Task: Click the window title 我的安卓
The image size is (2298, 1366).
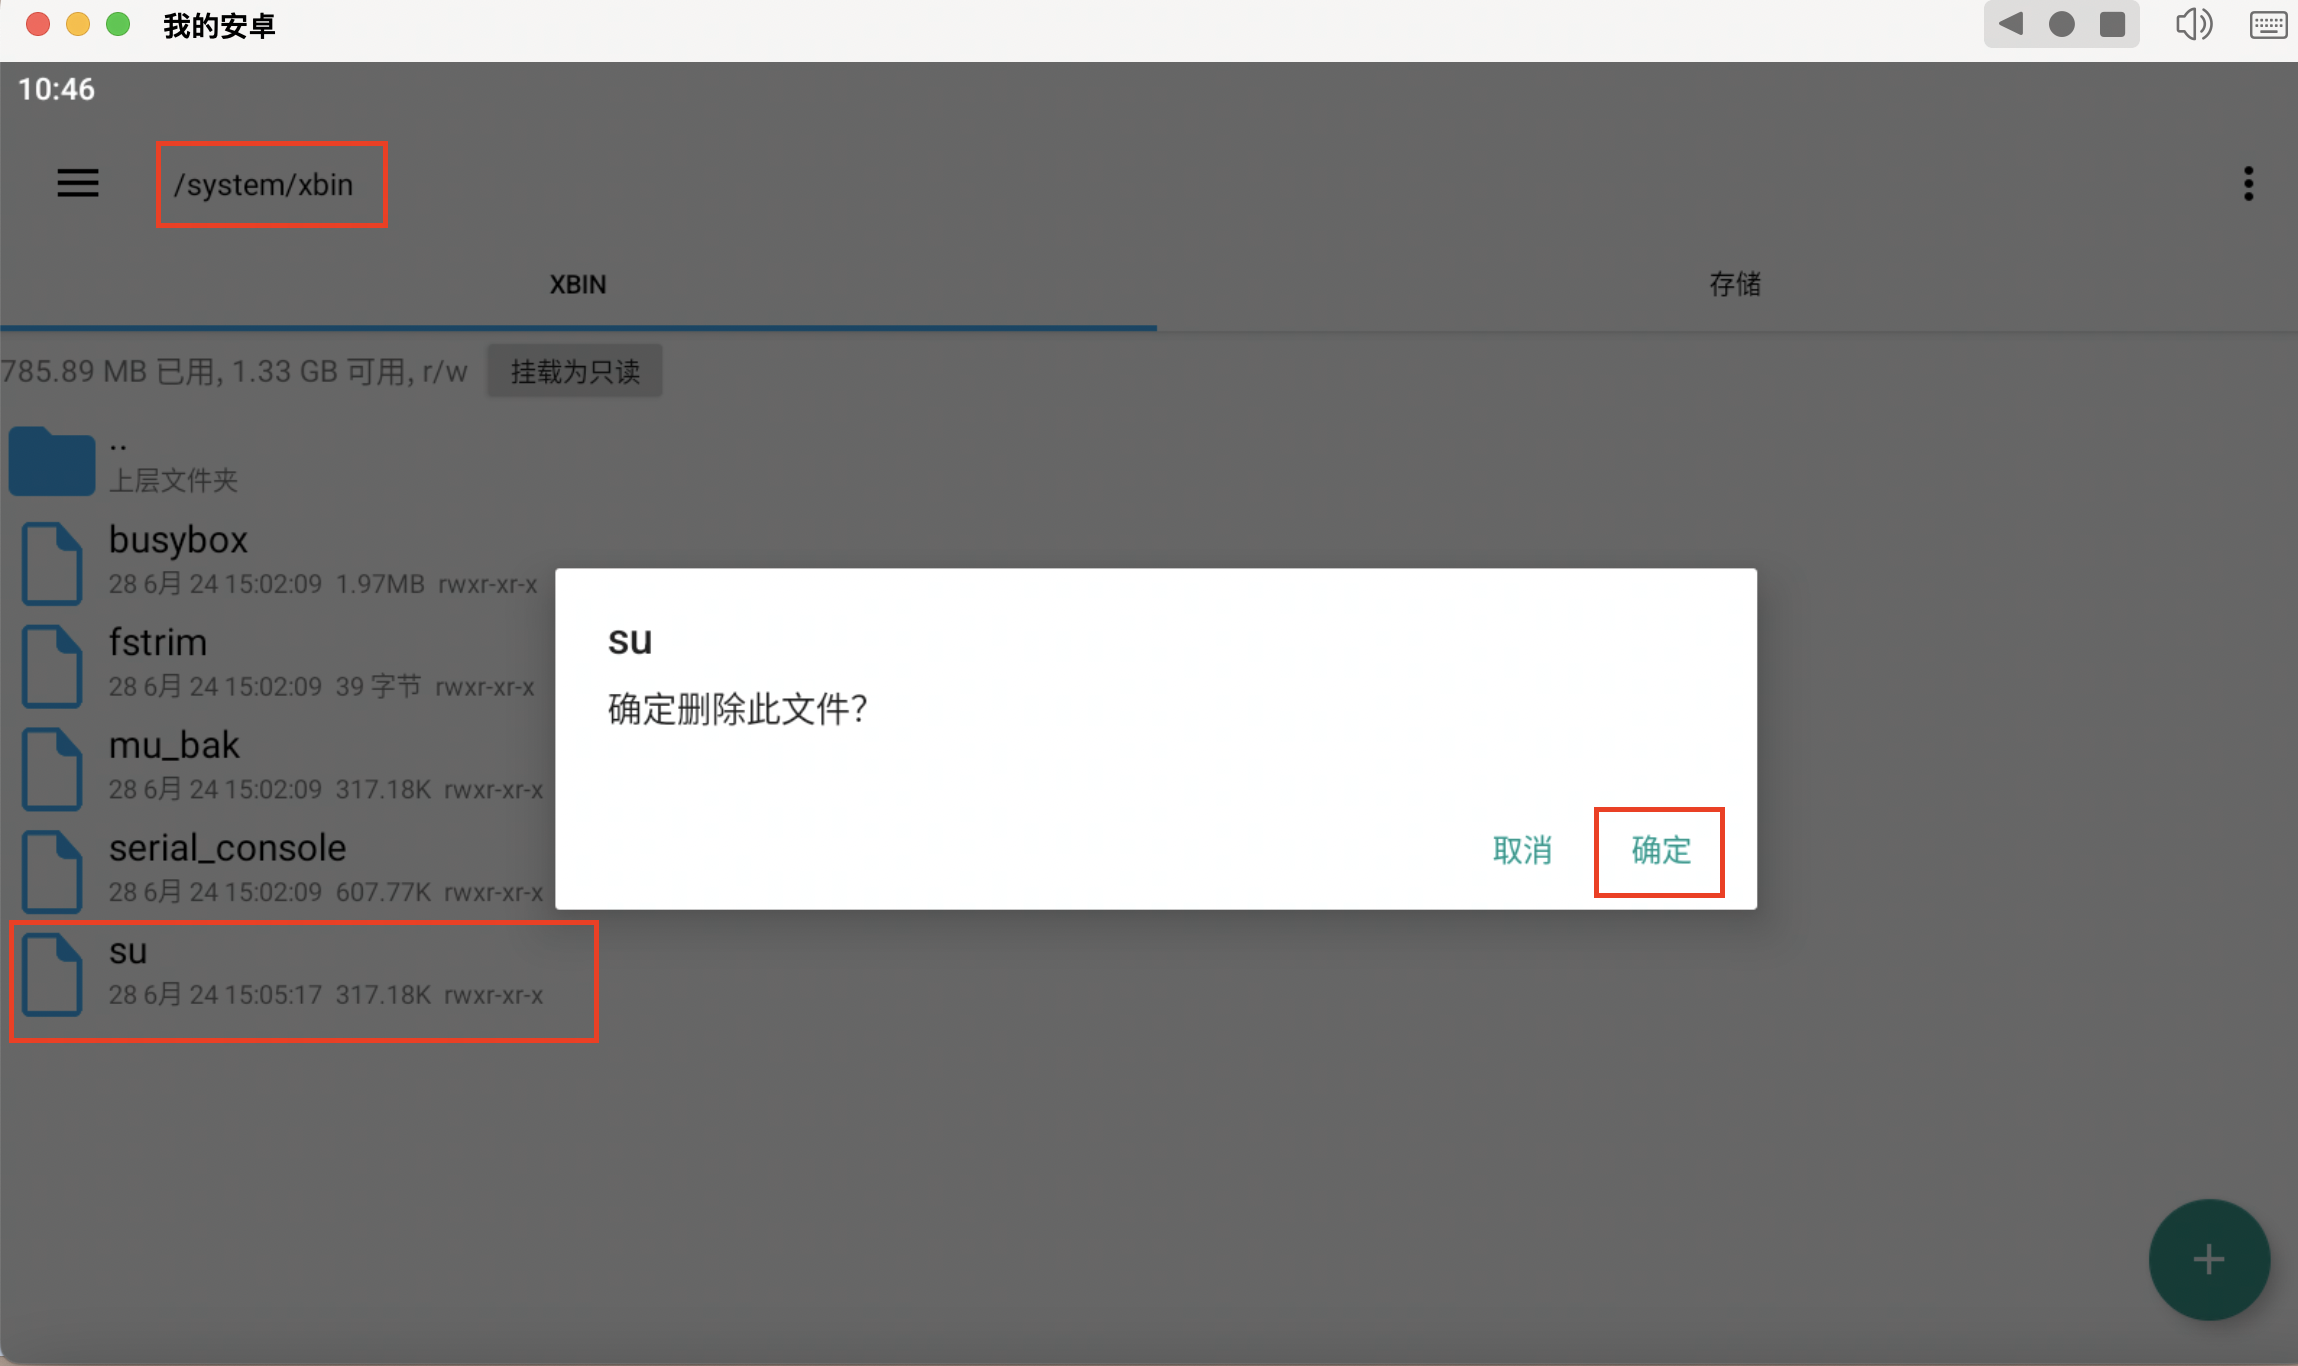Action: pyautogui.click(x=219, y=26)
